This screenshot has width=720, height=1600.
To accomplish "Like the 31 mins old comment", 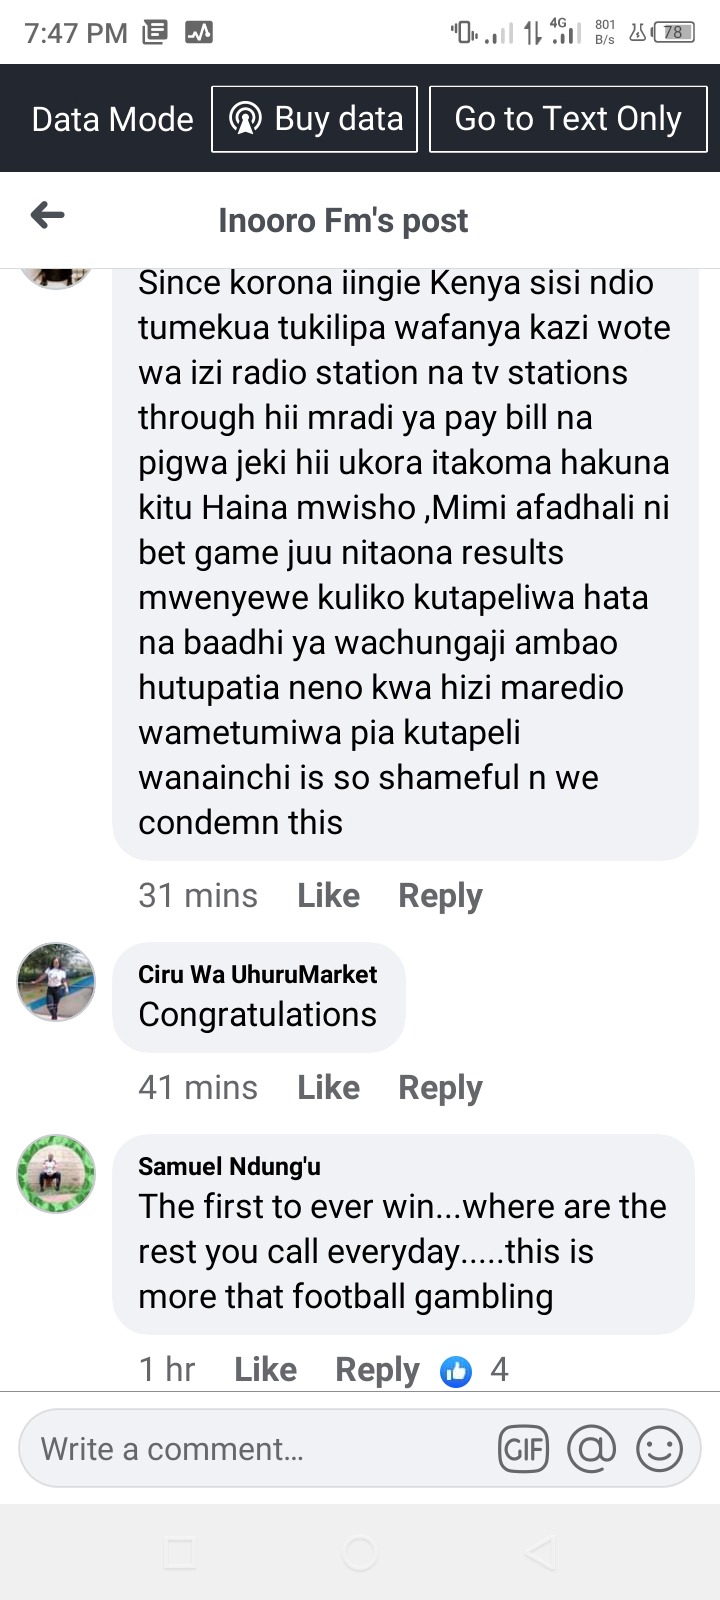I will pos(328,895).
